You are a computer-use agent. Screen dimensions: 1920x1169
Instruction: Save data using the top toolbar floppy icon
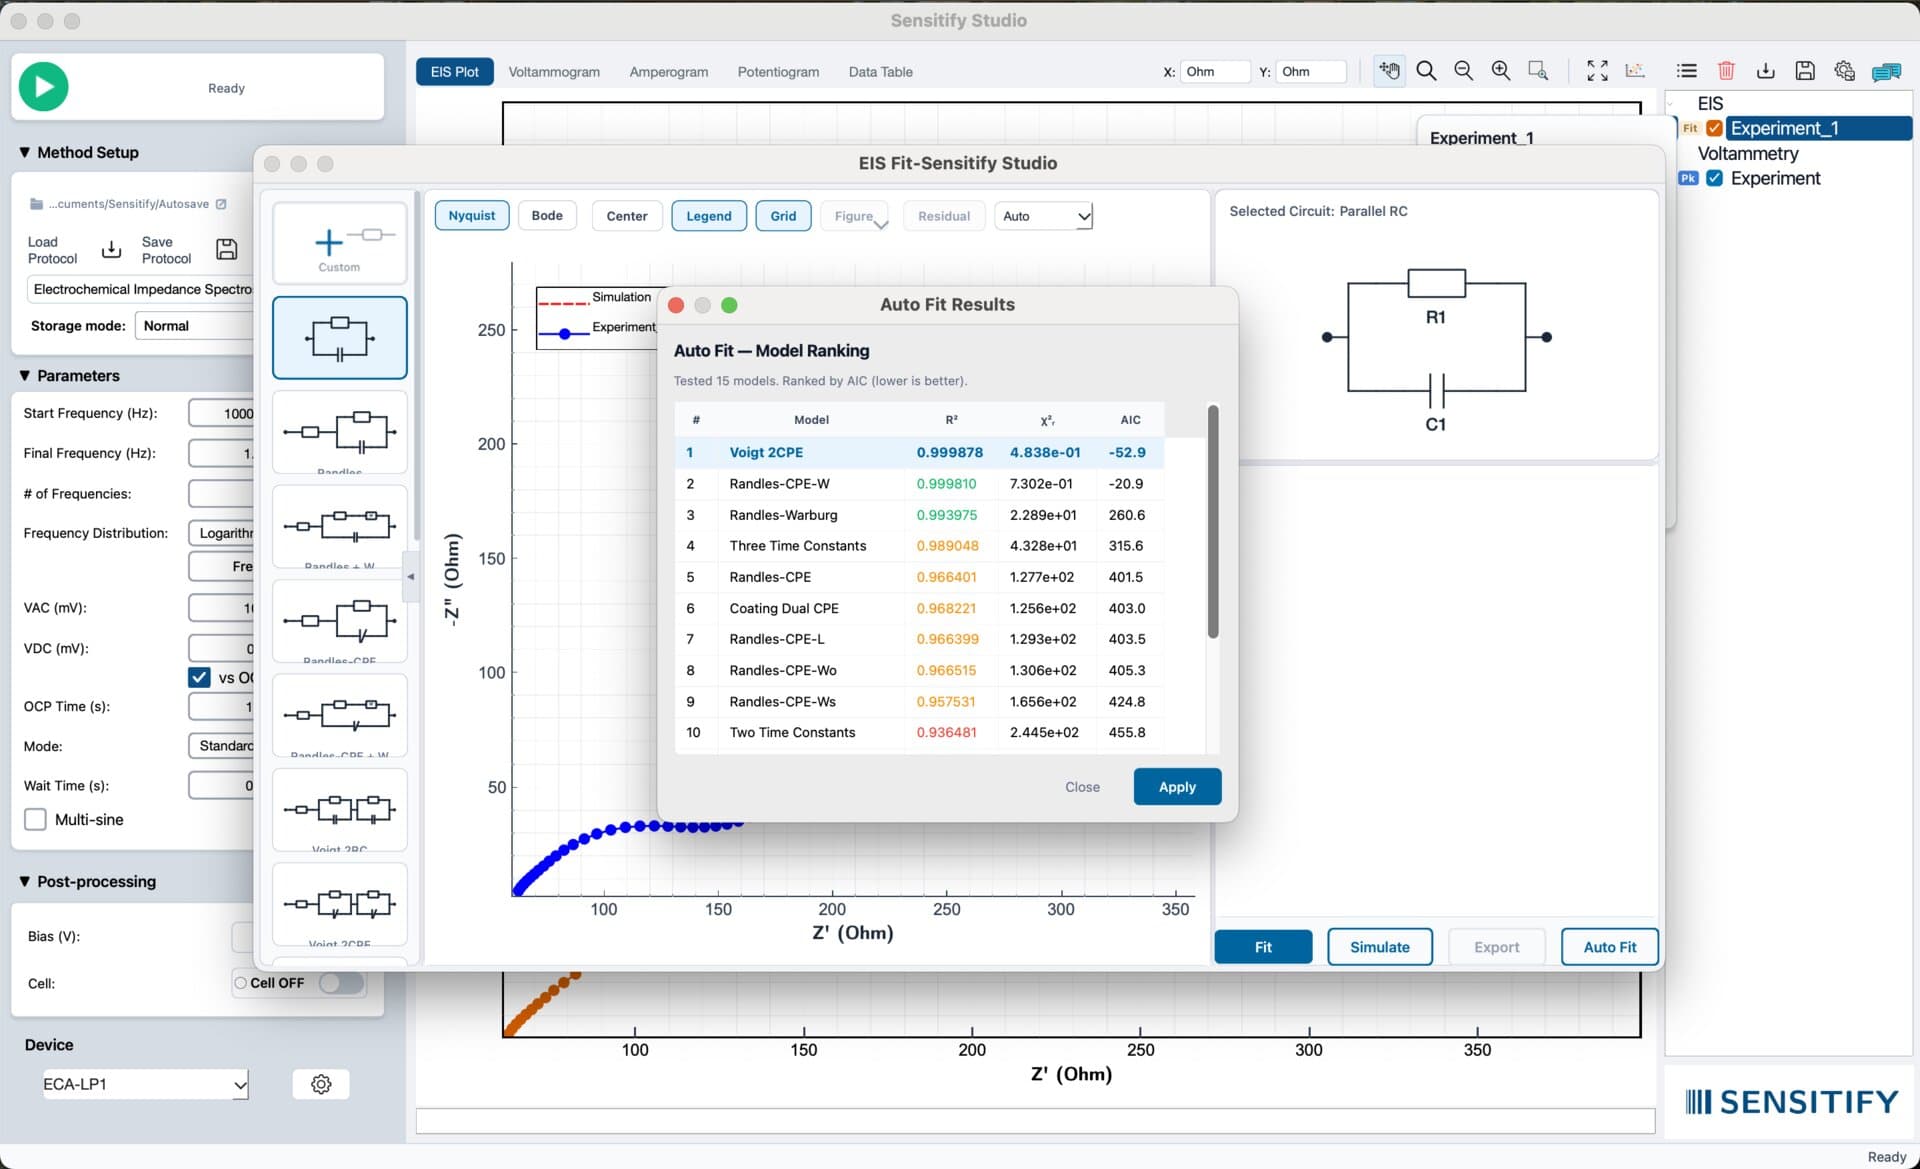click(1805, 71)
